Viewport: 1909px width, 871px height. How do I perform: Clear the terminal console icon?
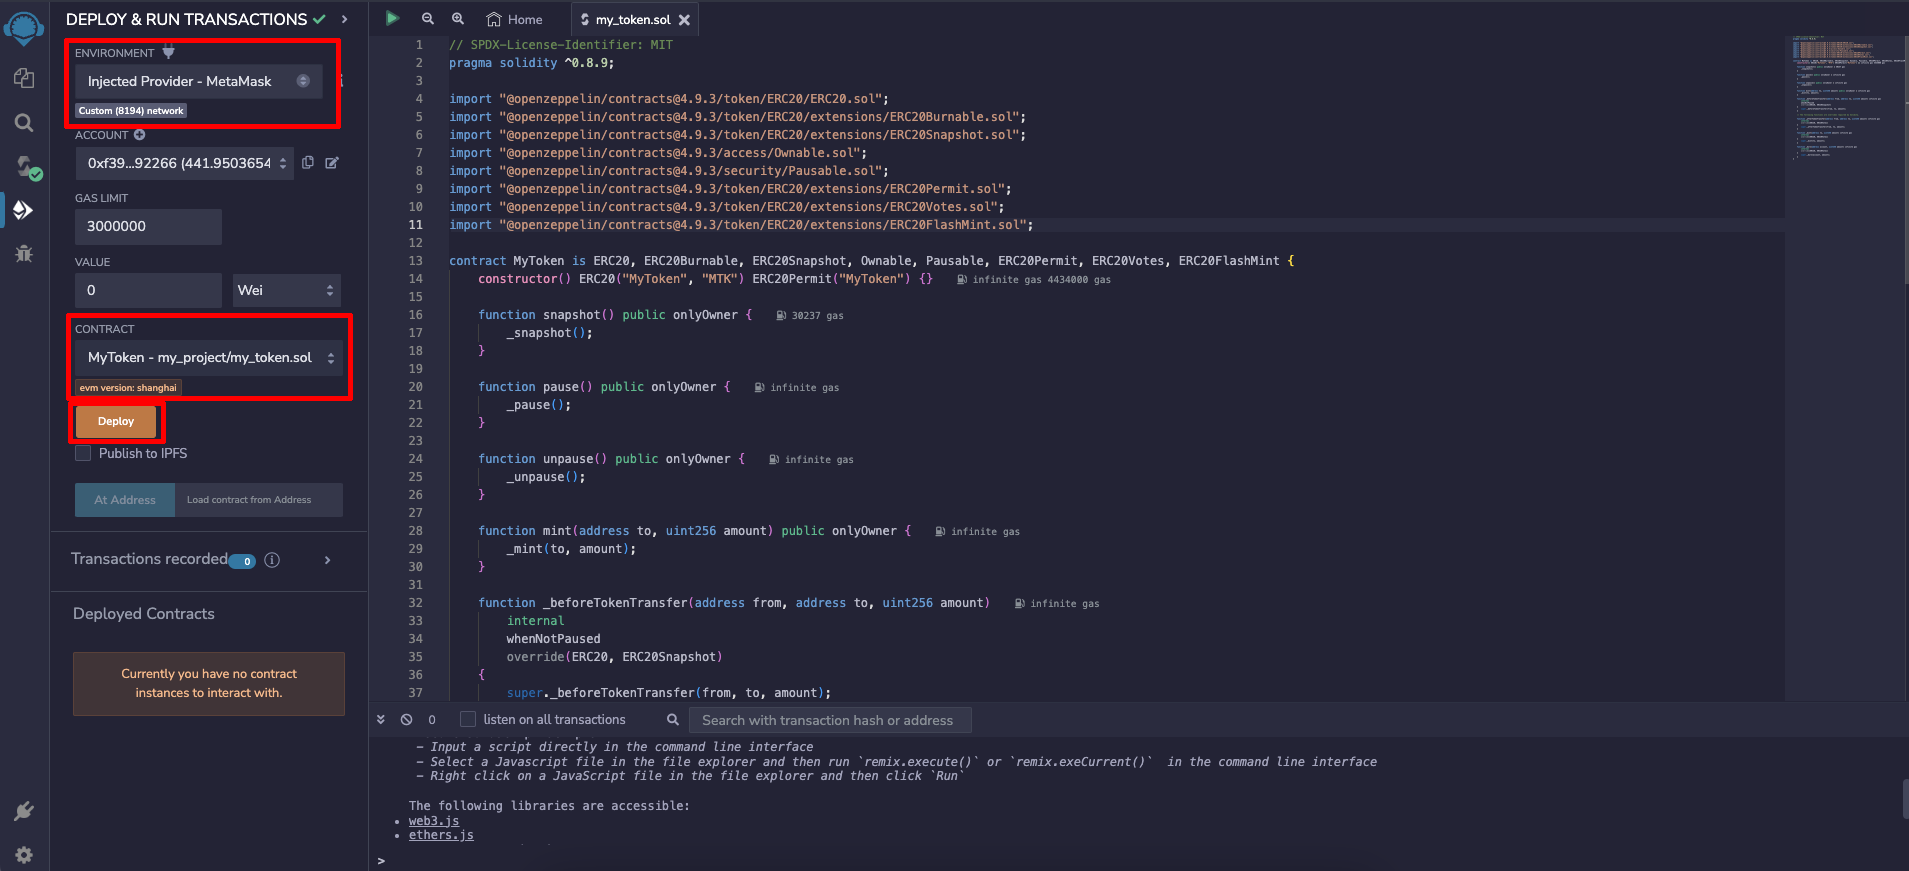[x=406, y=720]
